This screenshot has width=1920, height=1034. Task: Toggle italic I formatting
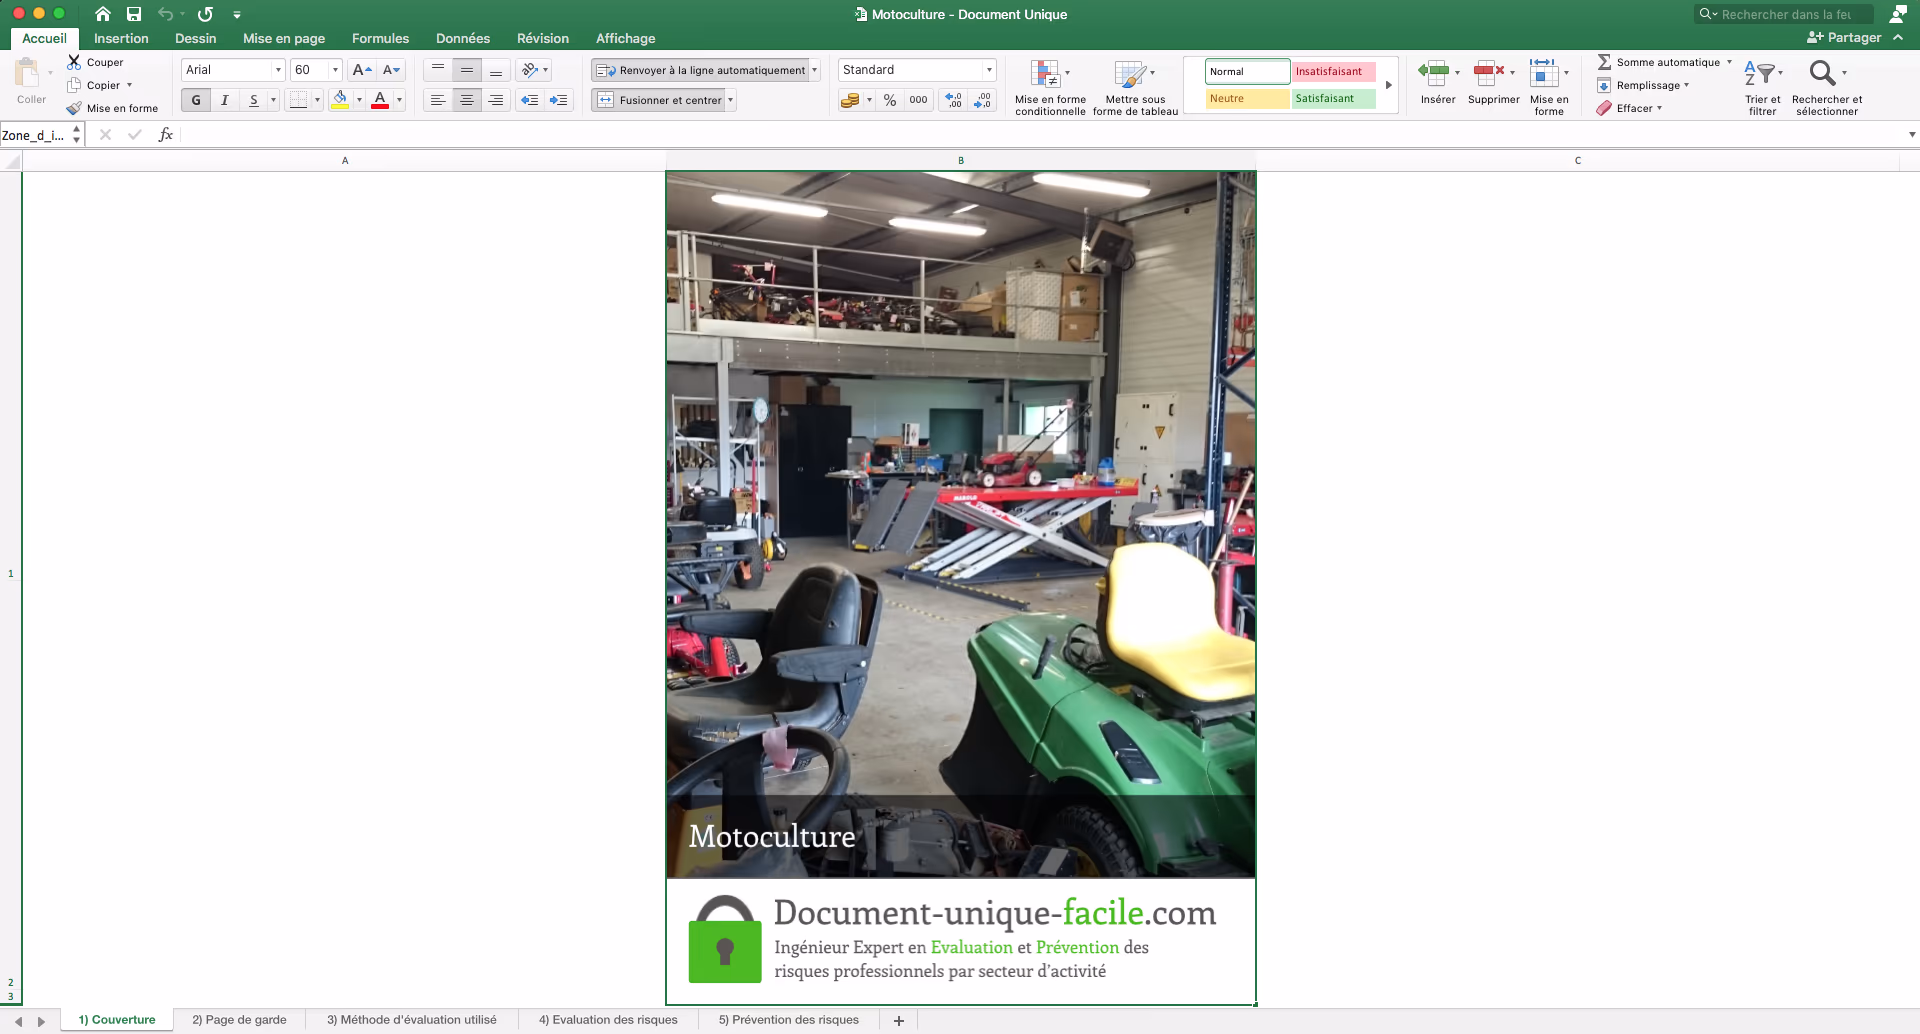coord(225,100)
